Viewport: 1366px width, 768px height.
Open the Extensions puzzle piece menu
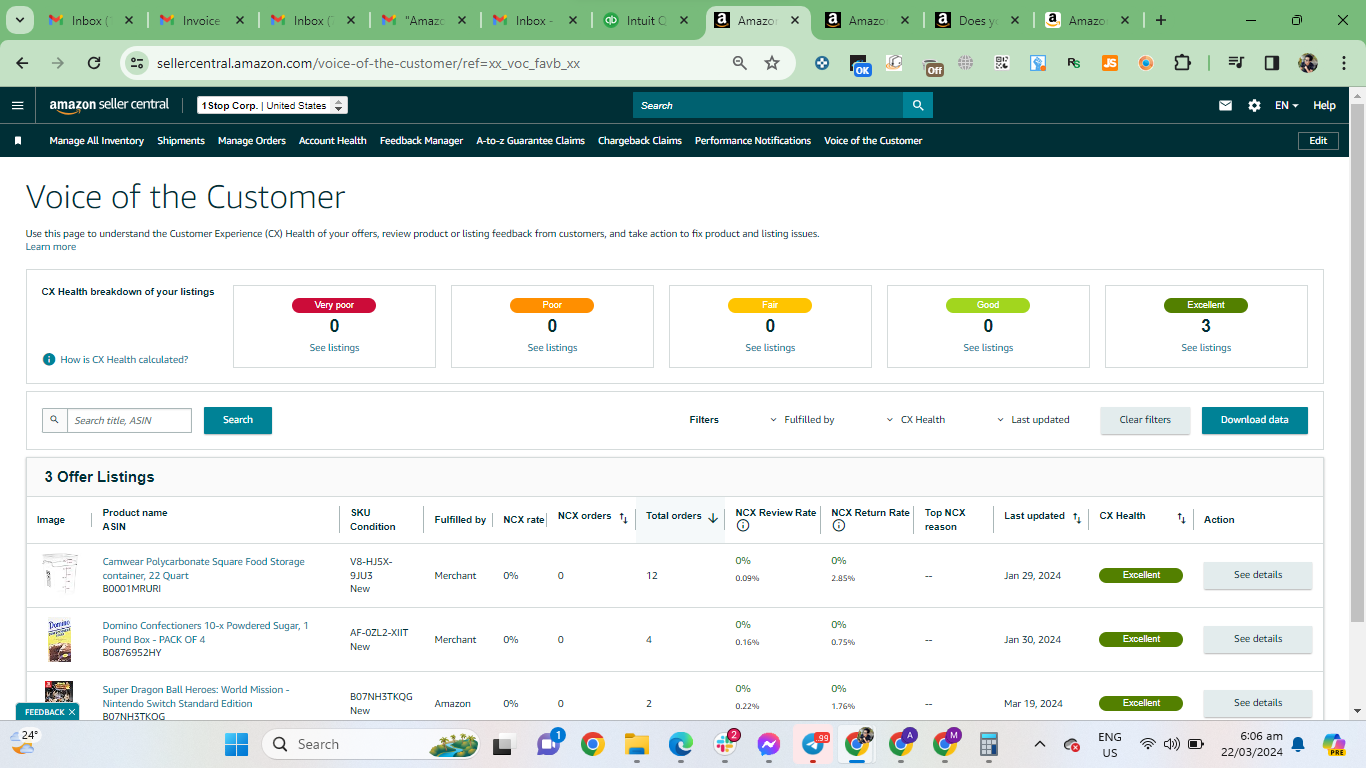point(1182,63)
